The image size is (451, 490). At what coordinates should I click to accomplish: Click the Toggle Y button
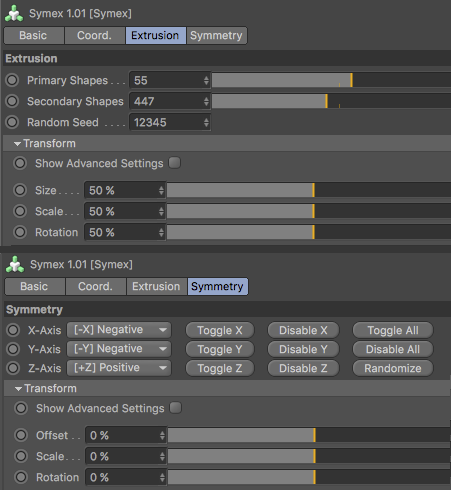(x=220, y=349)
